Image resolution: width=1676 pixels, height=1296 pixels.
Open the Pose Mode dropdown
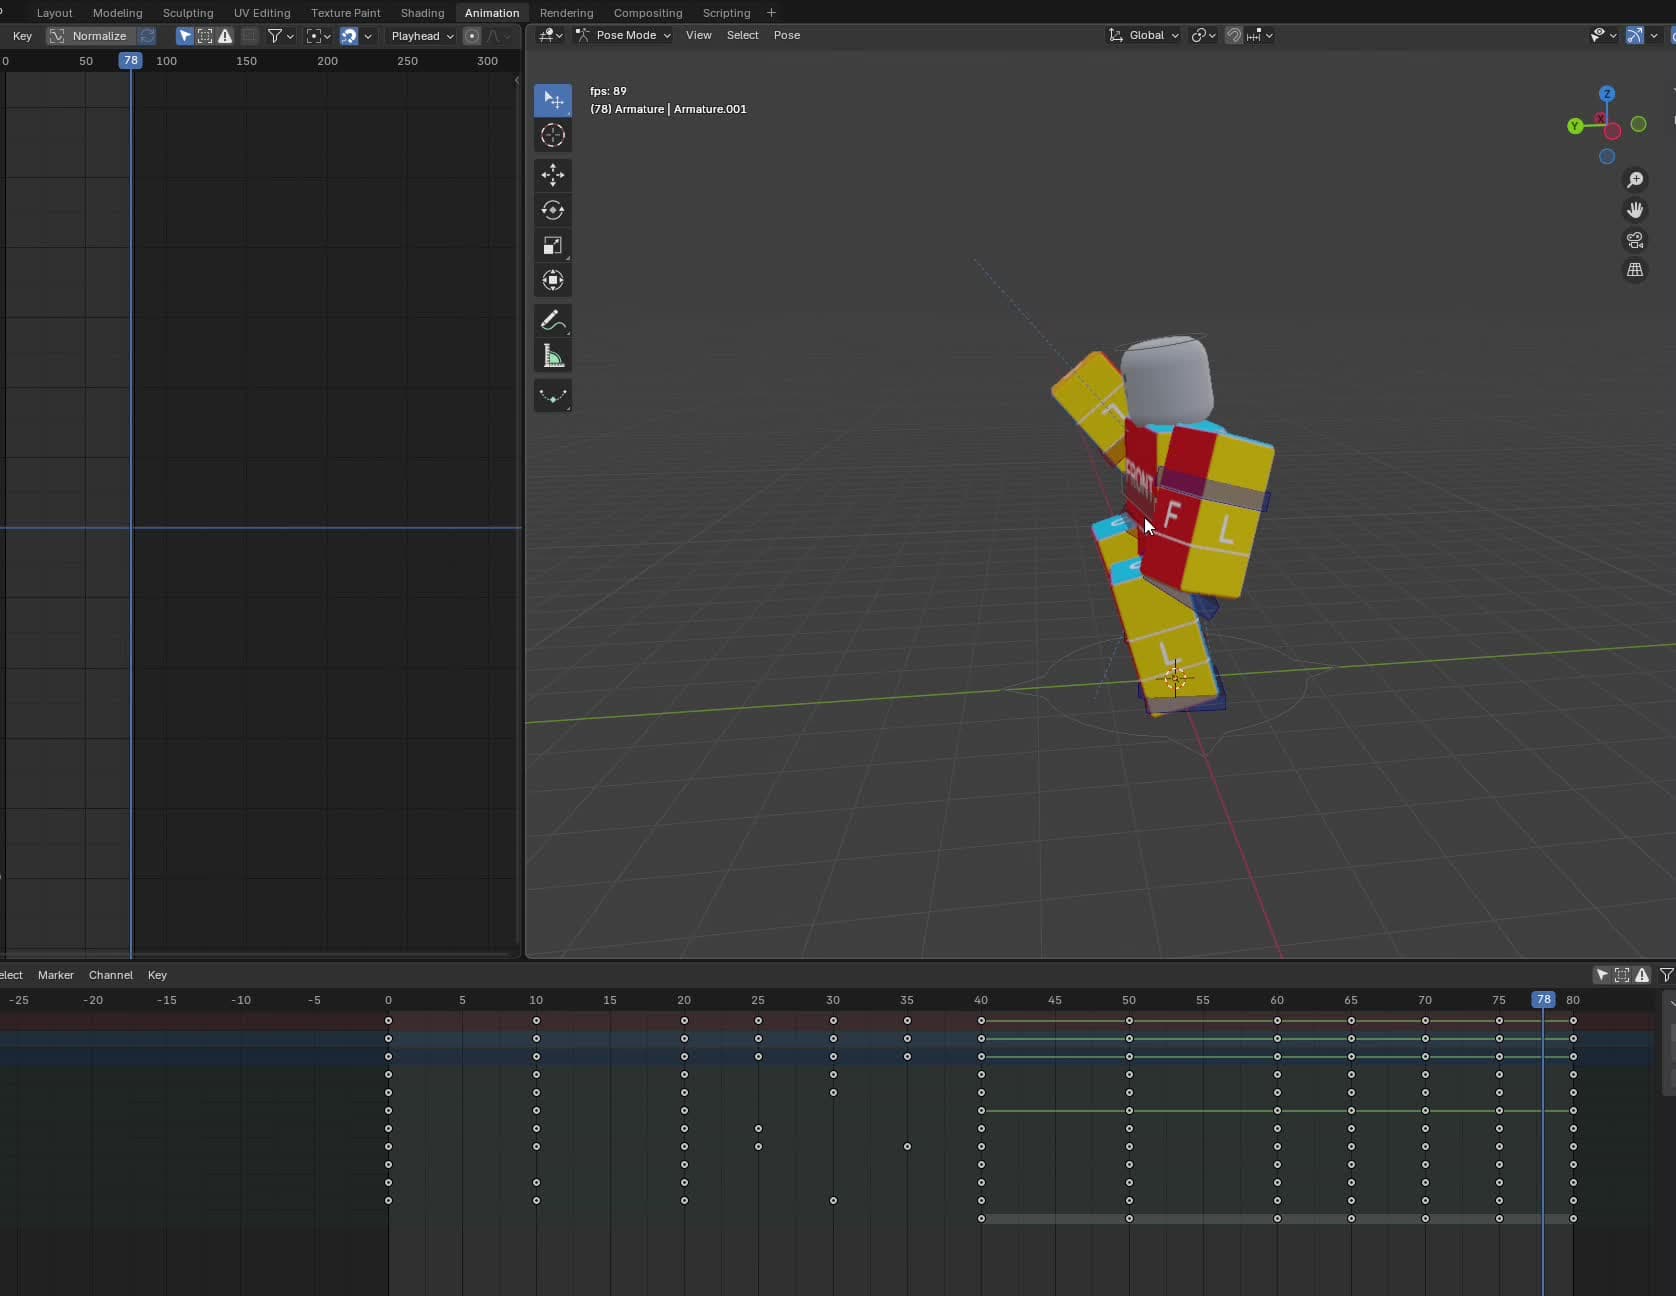click(624, 35)
